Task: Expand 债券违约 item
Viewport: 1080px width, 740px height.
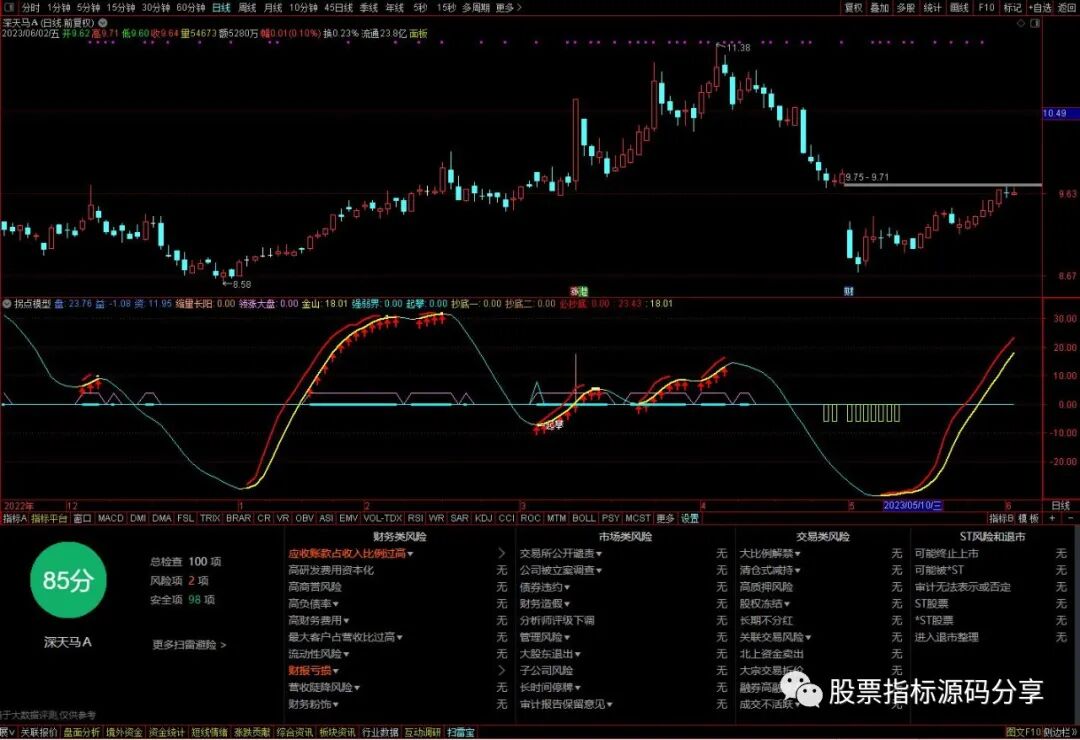Action: coord(545,587)
